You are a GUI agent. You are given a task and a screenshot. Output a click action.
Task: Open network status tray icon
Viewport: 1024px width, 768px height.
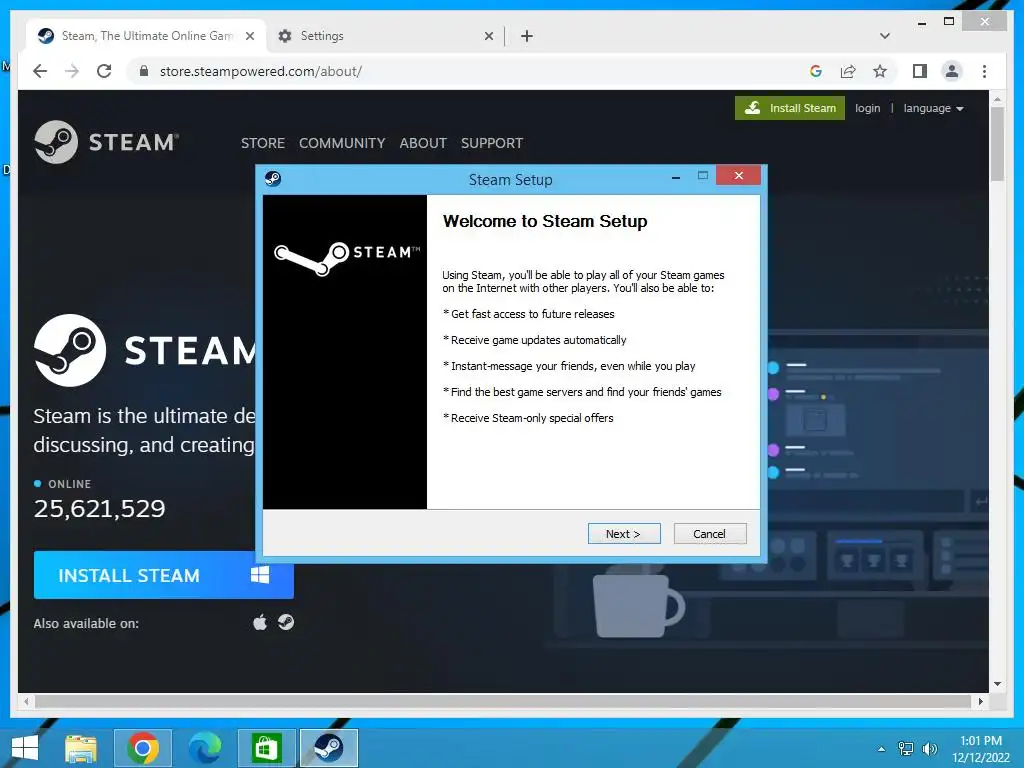tap(906, 749)
